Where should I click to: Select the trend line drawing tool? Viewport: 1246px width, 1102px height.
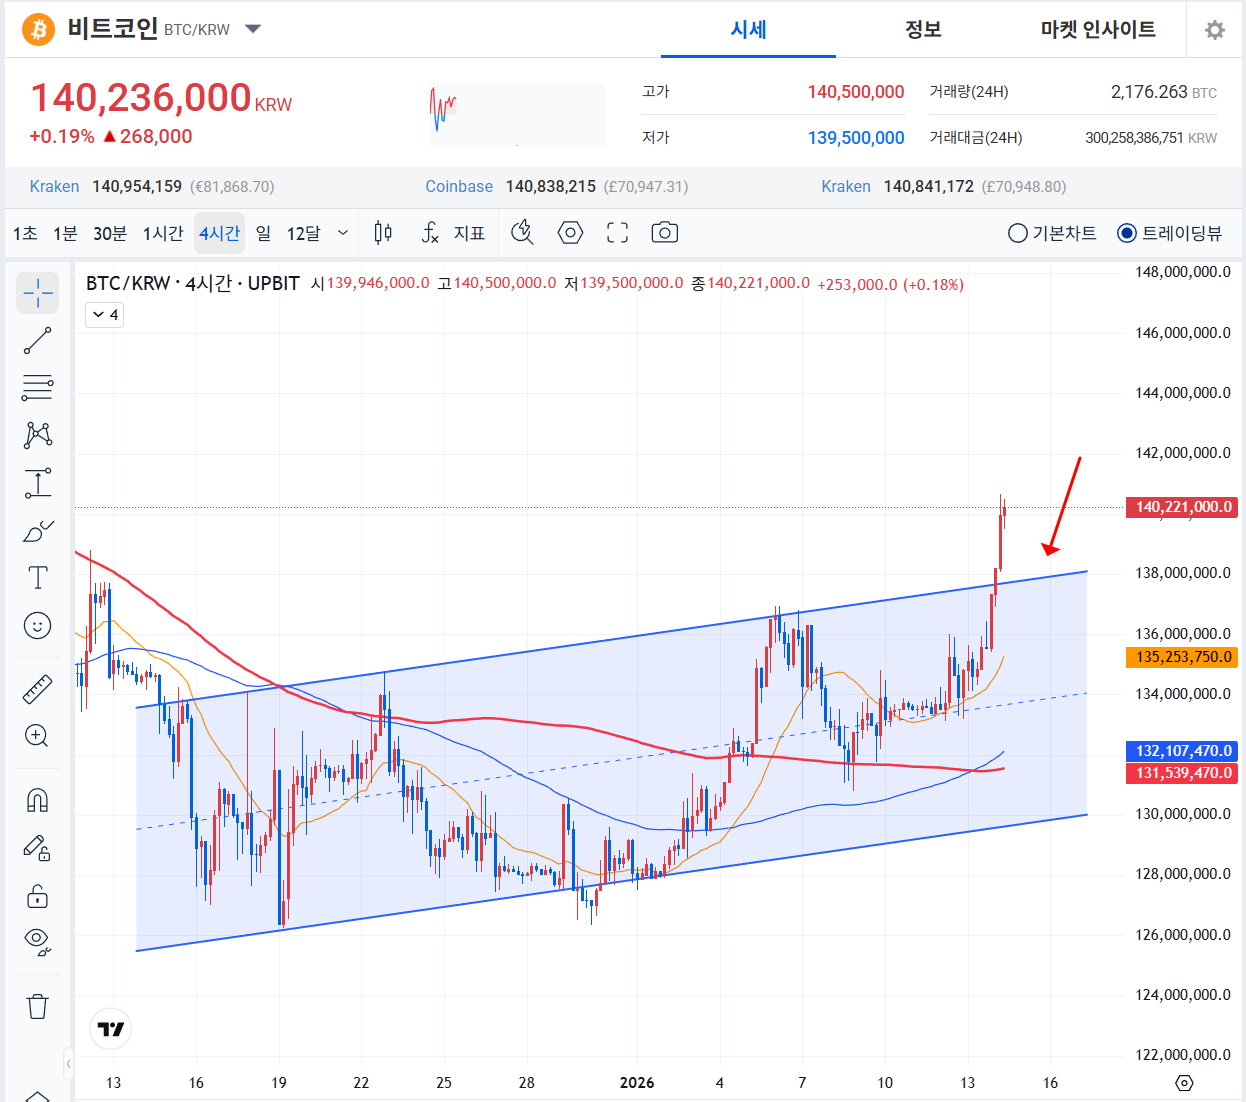pos(38,341)
